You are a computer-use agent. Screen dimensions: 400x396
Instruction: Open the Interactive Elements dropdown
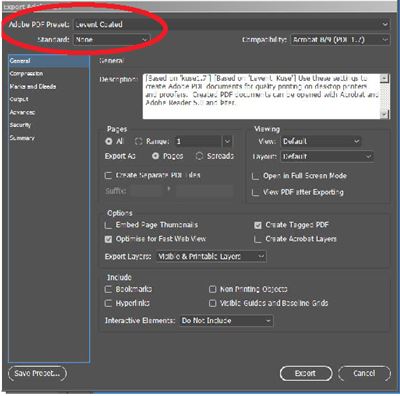226,321
